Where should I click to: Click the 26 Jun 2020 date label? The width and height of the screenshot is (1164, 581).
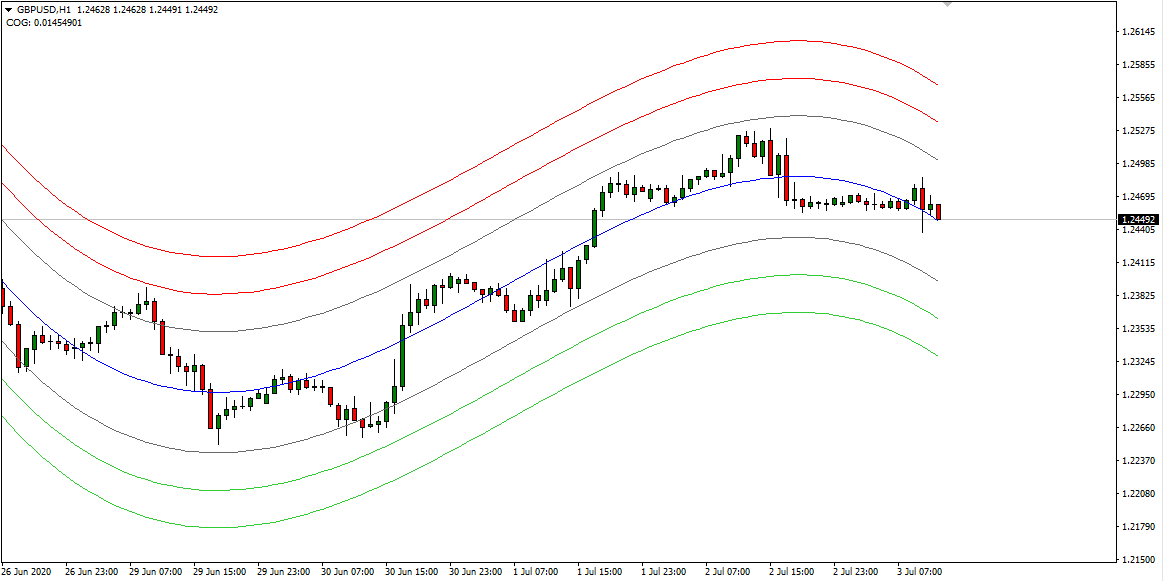[29, 573]
